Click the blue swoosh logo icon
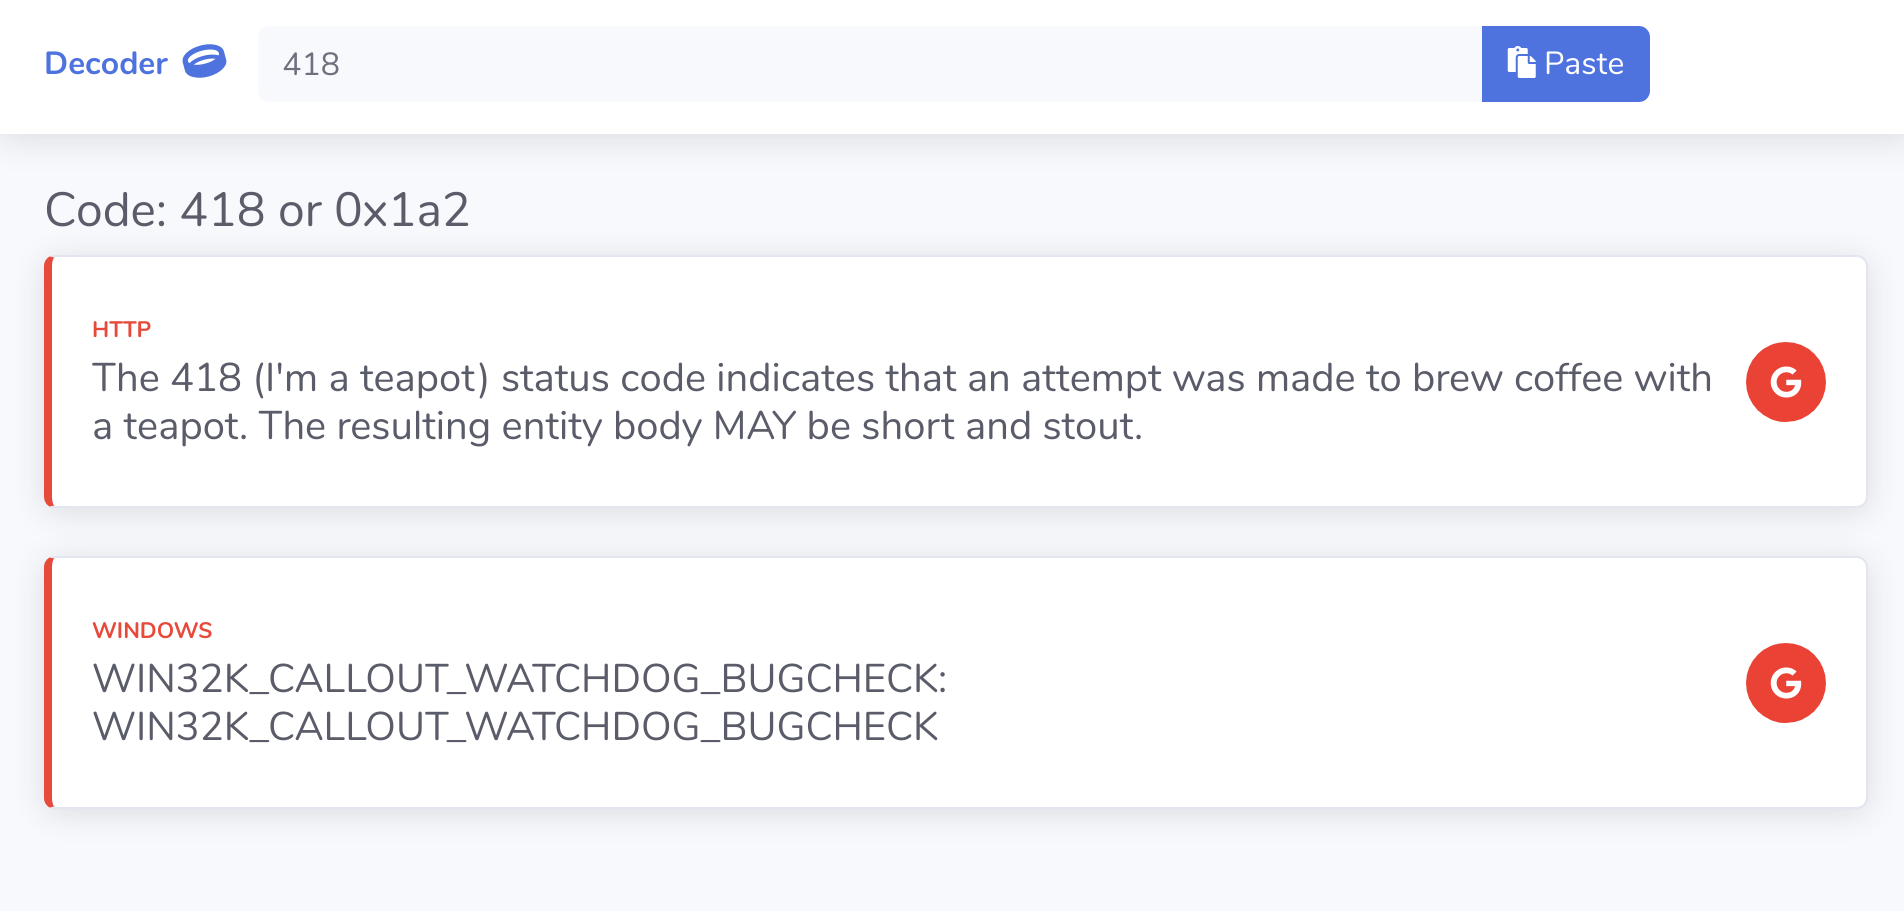This screenshot has width=1904, height=911. pyautogui.click(x=204, y=62)
